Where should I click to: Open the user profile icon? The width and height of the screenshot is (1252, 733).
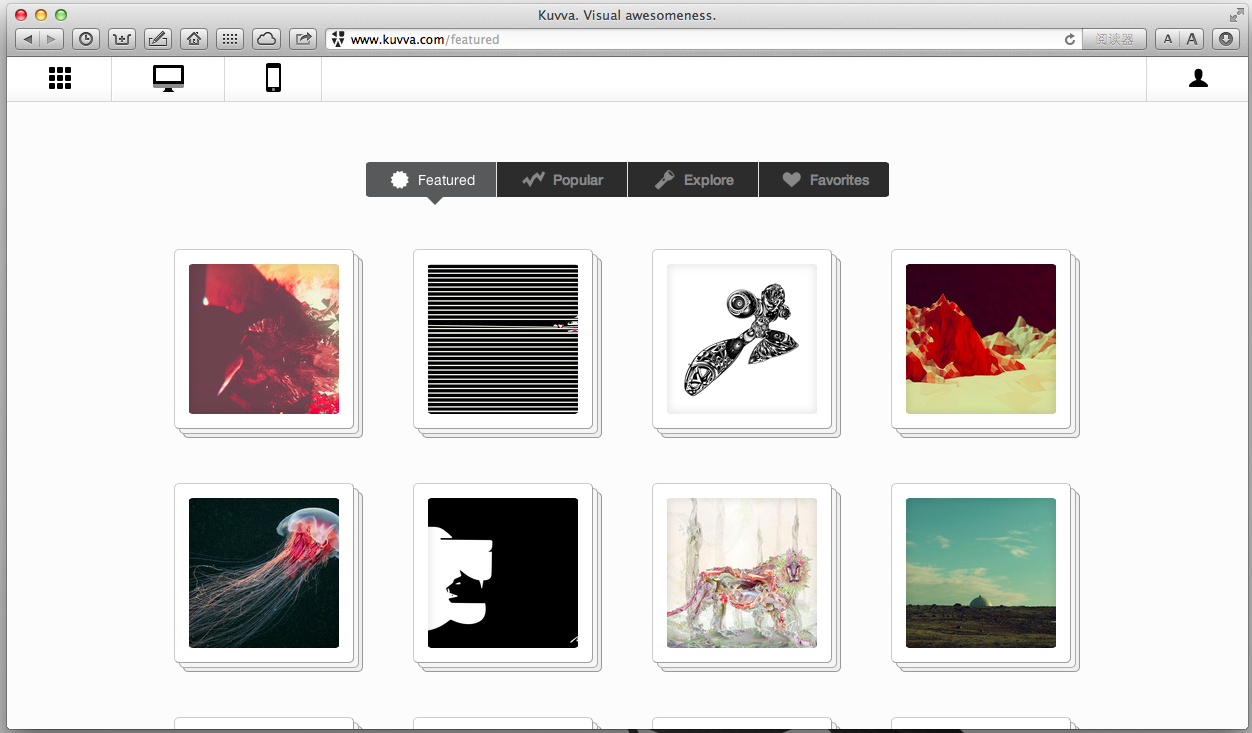1198,78
